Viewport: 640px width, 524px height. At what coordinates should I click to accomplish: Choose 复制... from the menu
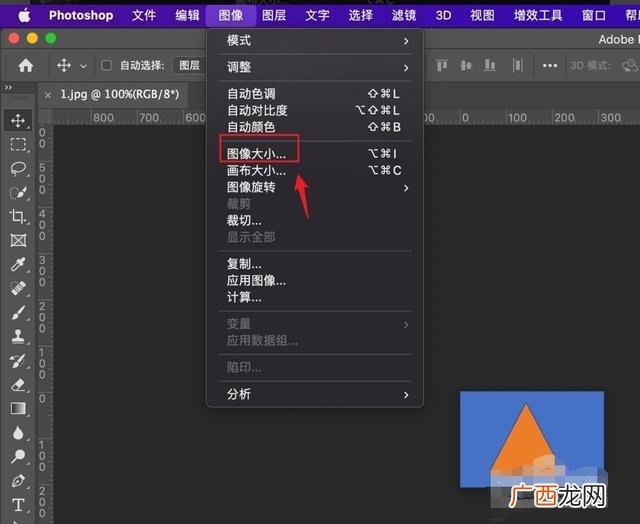tap(315, 264)
